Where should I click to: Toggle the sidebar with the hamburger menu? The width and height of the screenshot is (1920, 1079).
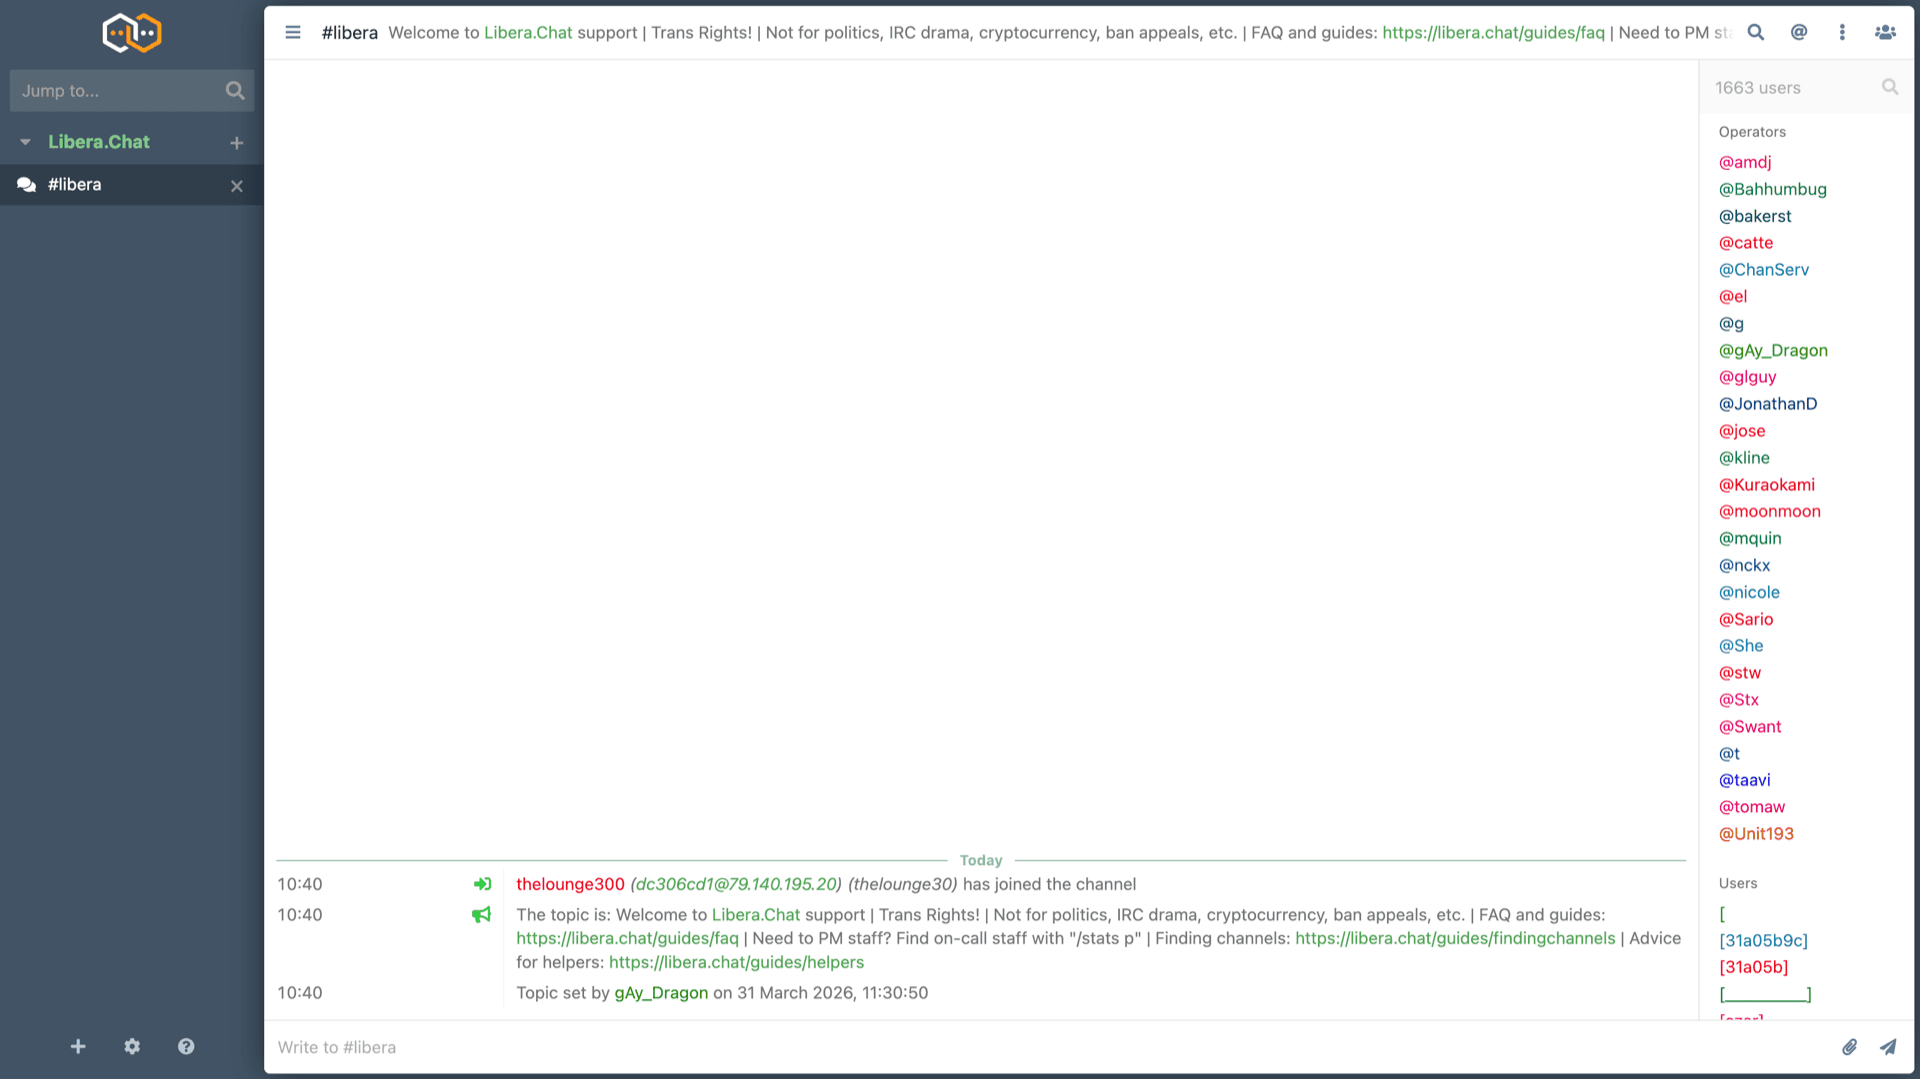(x=293, y=32)
